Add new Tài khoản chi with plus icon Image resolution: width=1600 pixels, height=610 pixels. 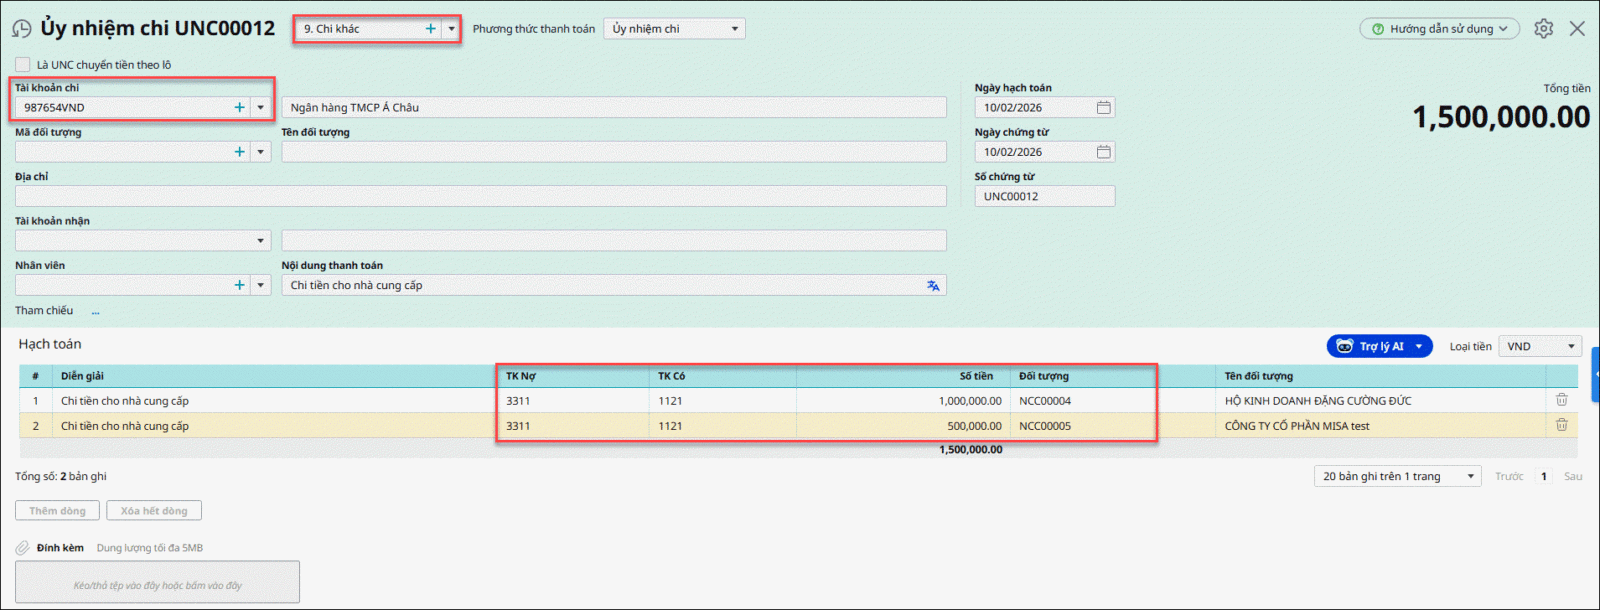pos(239,108)
